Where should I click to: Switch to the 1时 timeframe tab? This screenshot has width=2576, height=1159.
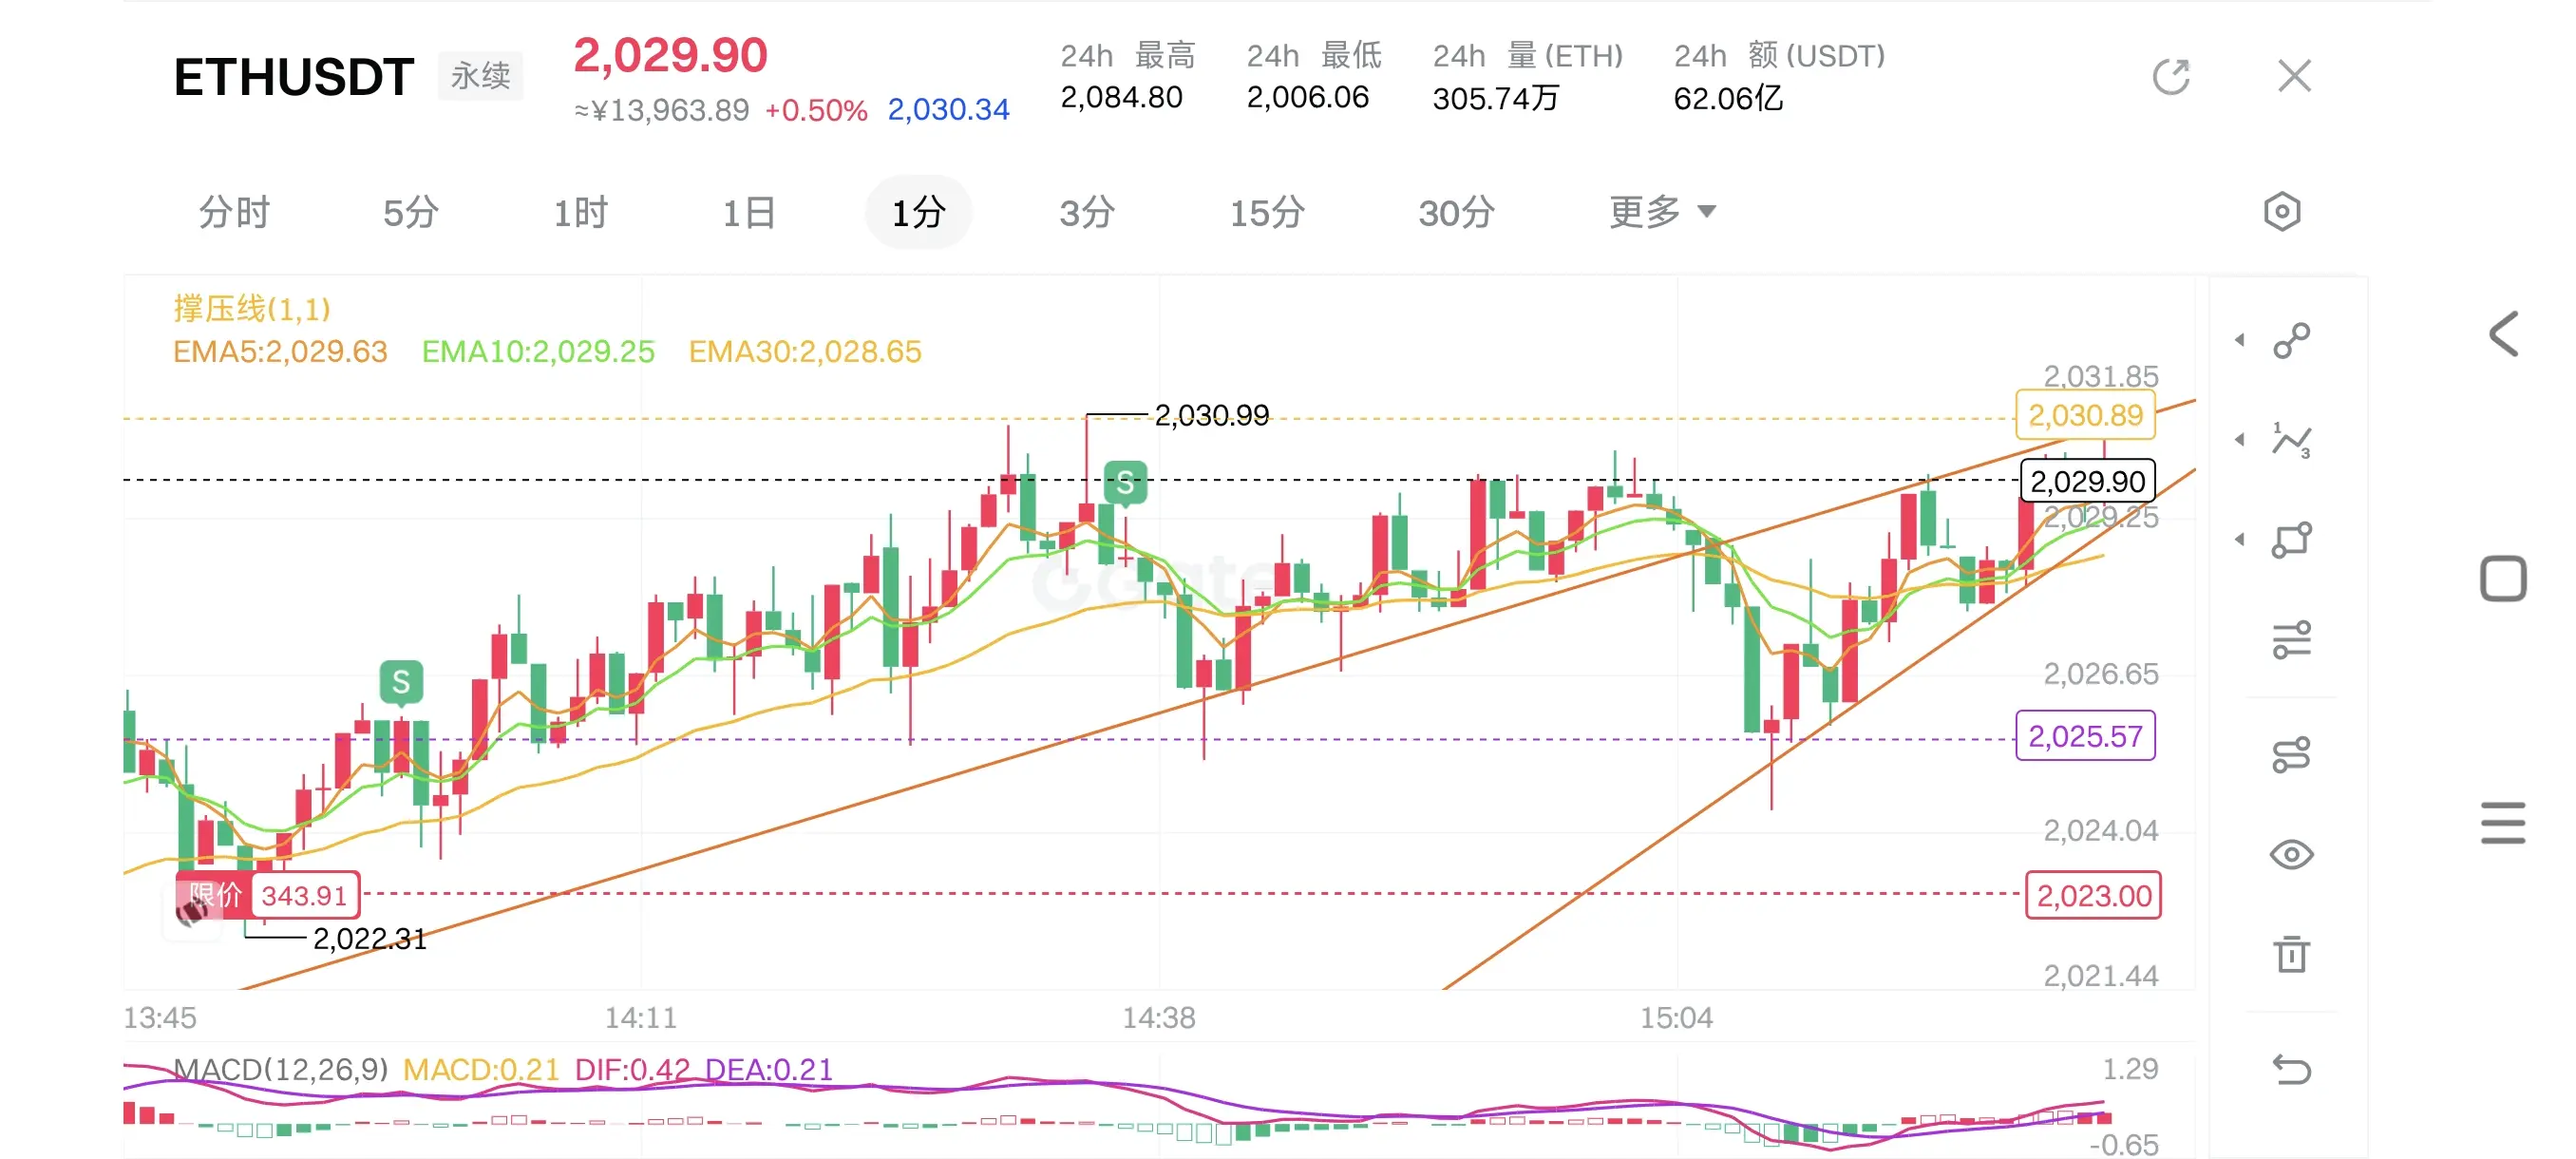click(580, 212)
